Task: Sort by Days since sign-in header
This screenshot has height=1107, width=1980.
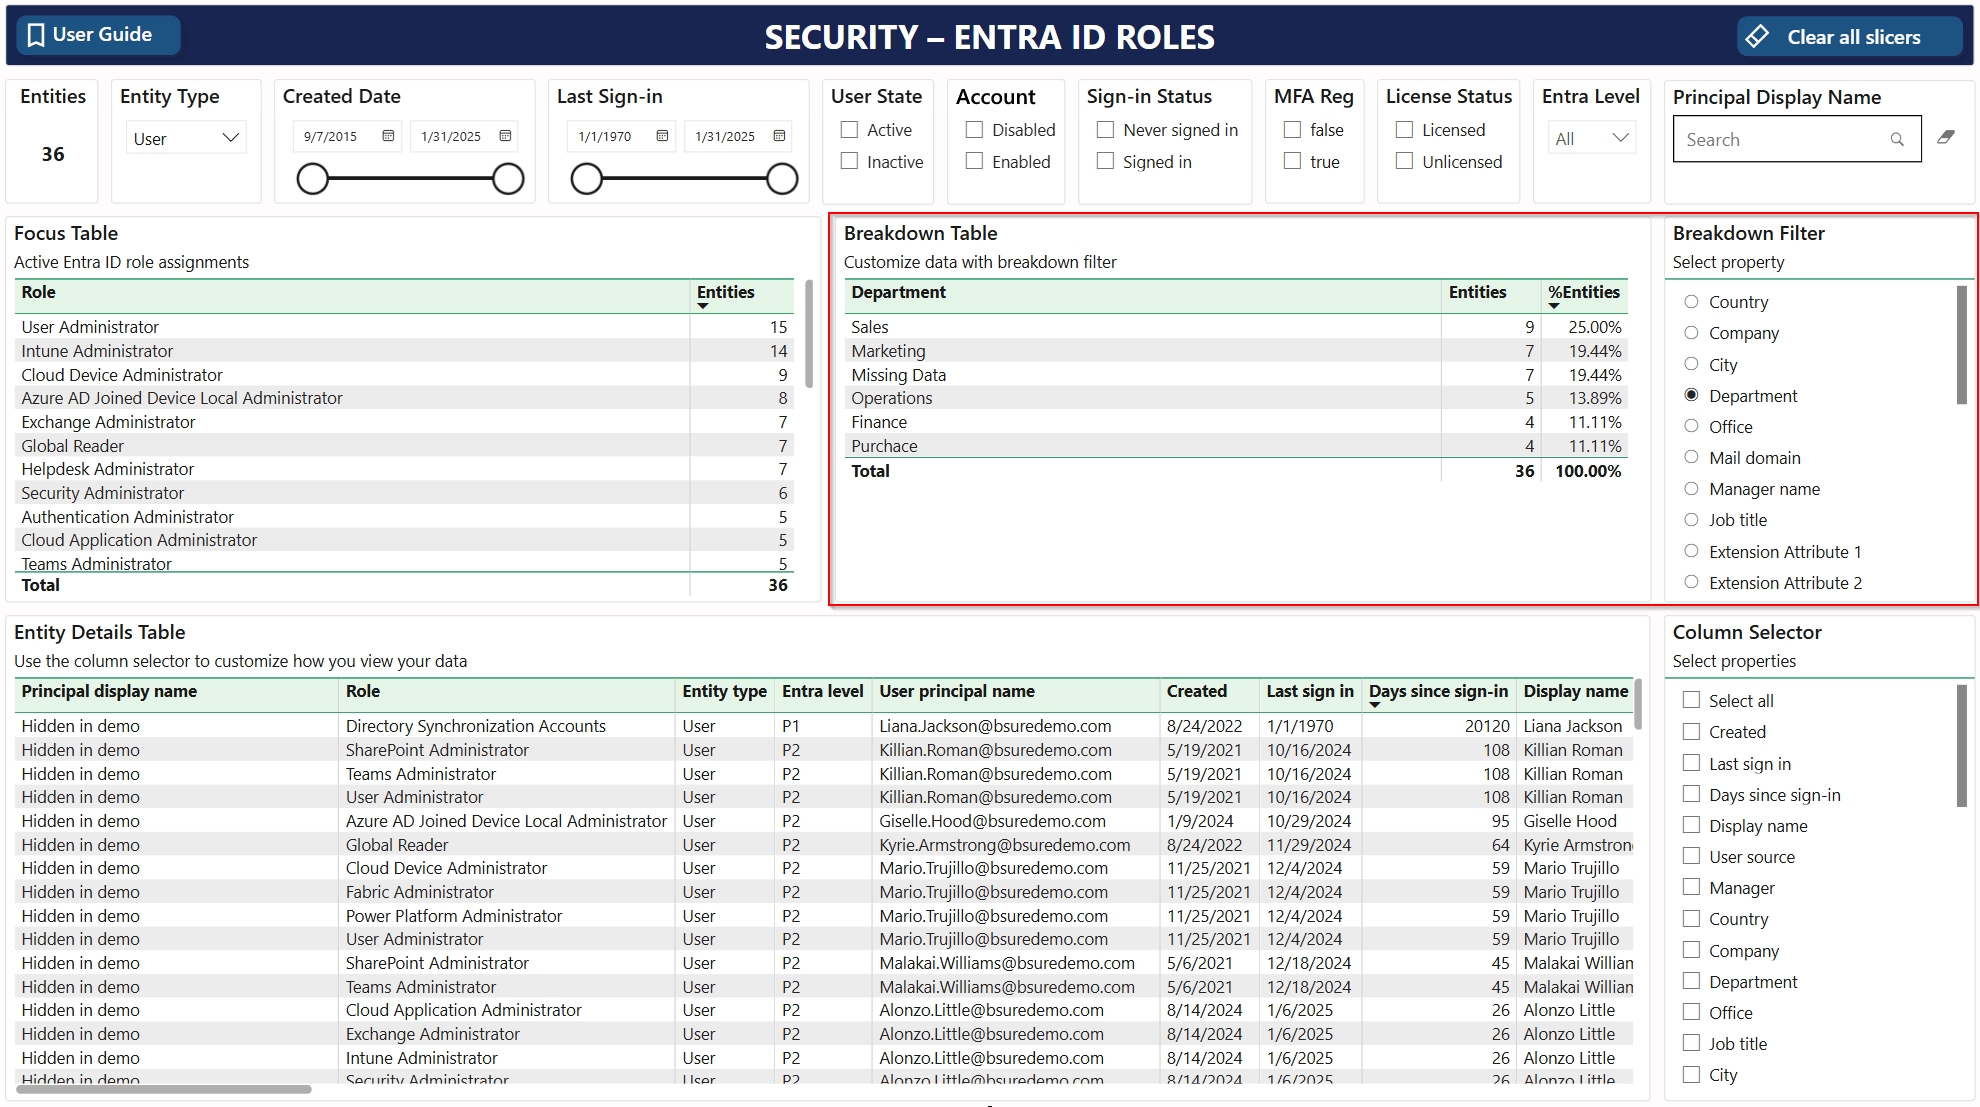Action: point(1437,691)
